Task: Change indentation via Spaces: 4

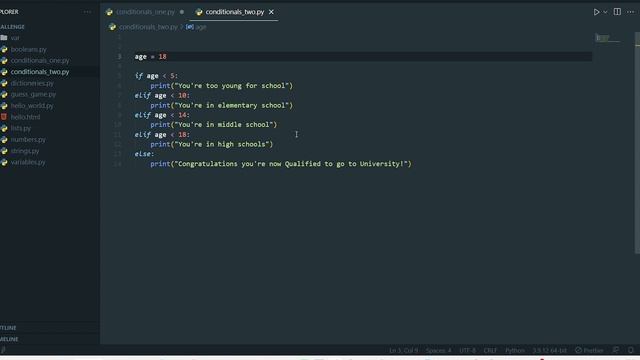Action: pos(438,350)
